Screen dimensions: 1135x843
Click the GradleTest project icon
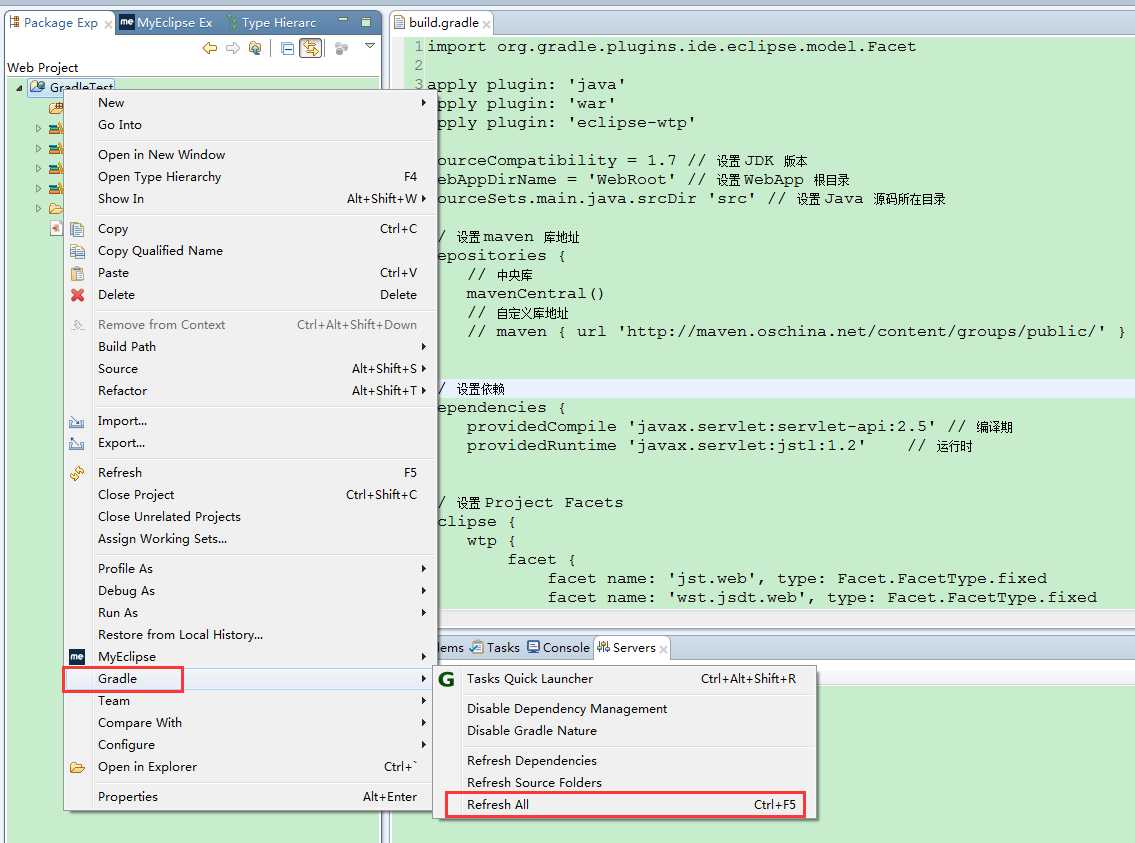(x=38, y=87)
